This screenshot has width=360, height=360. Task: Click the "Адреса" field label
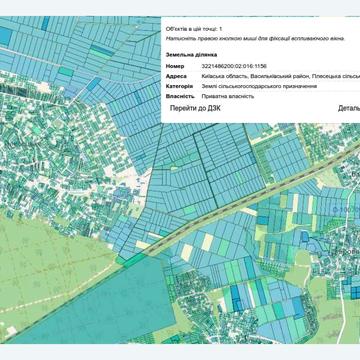point(176,76)
